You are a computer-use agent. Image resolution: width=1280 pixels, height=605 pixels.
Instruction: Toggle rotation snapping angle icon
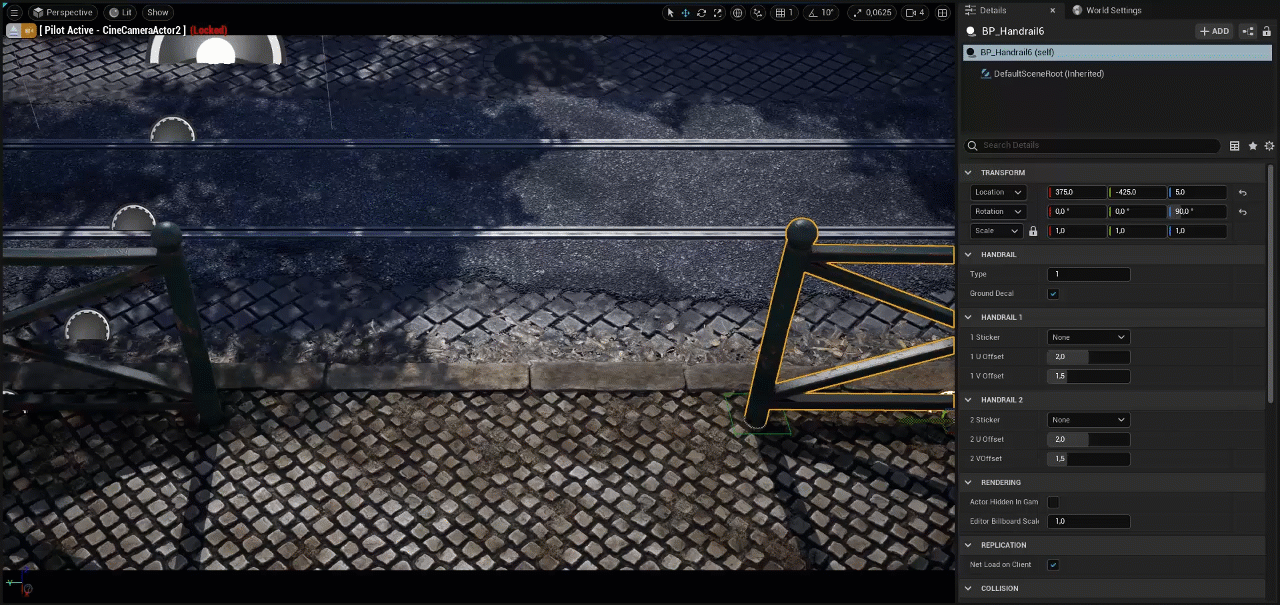(x=812, y=13)
